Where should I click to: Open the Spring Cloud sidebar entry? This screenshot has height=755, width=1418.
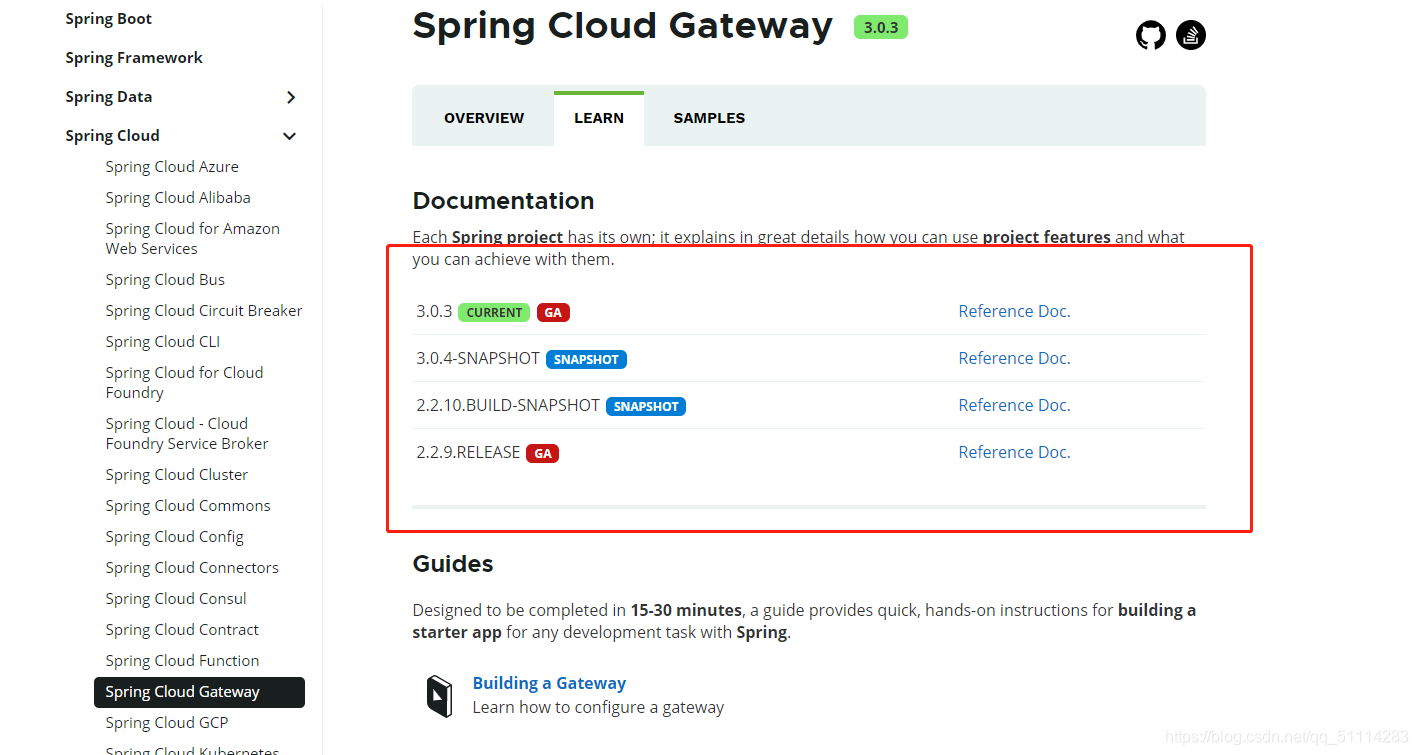coord(112,136)
